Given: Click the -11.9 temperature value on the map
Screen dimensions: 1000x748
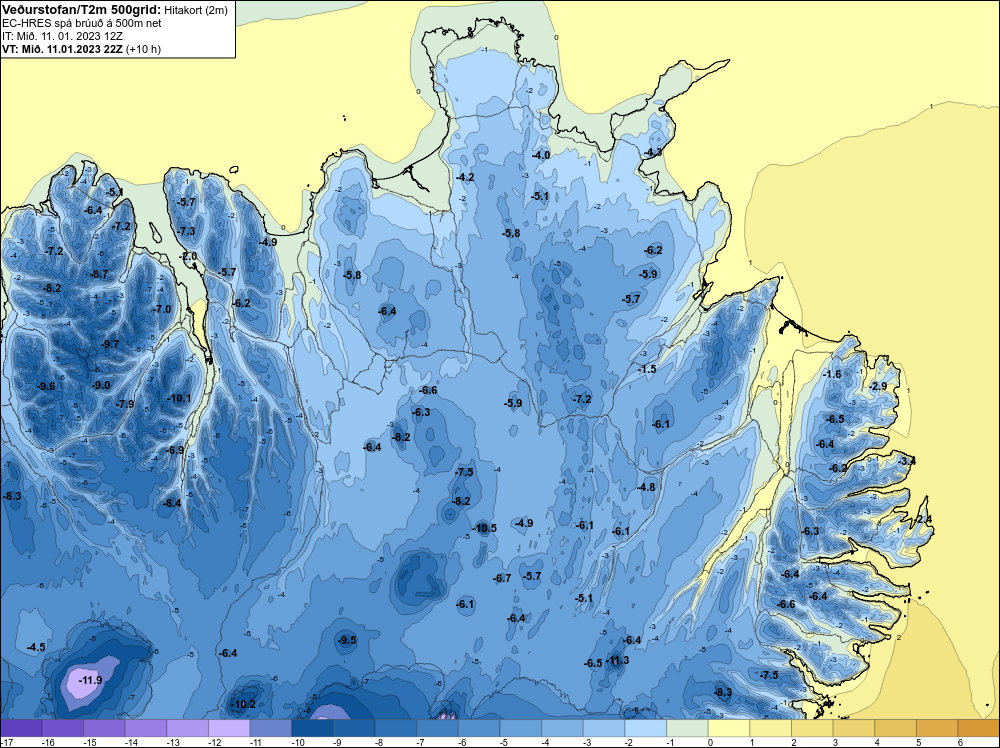Looking at the screenshot, I should pyautogui.click(x=90, y=680).
